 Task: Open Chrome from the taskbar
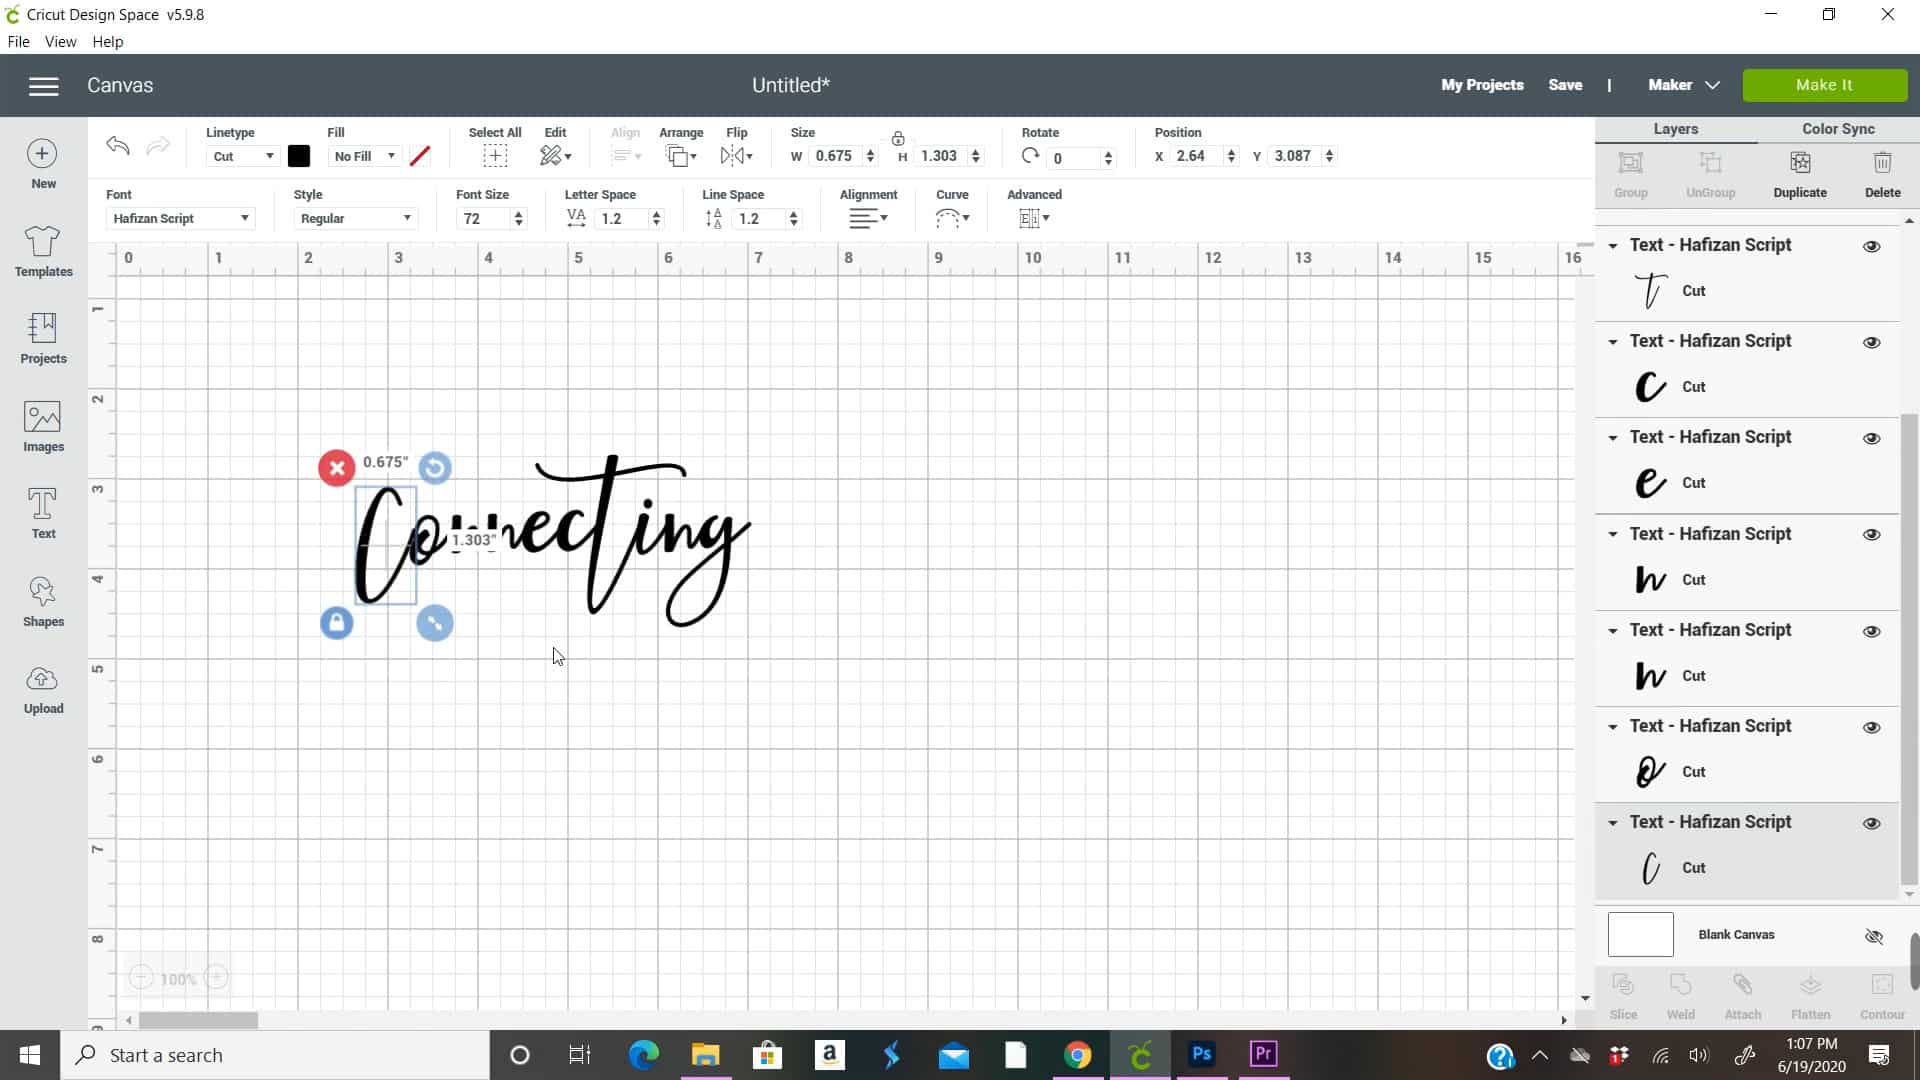[x=1077, y=1055]
